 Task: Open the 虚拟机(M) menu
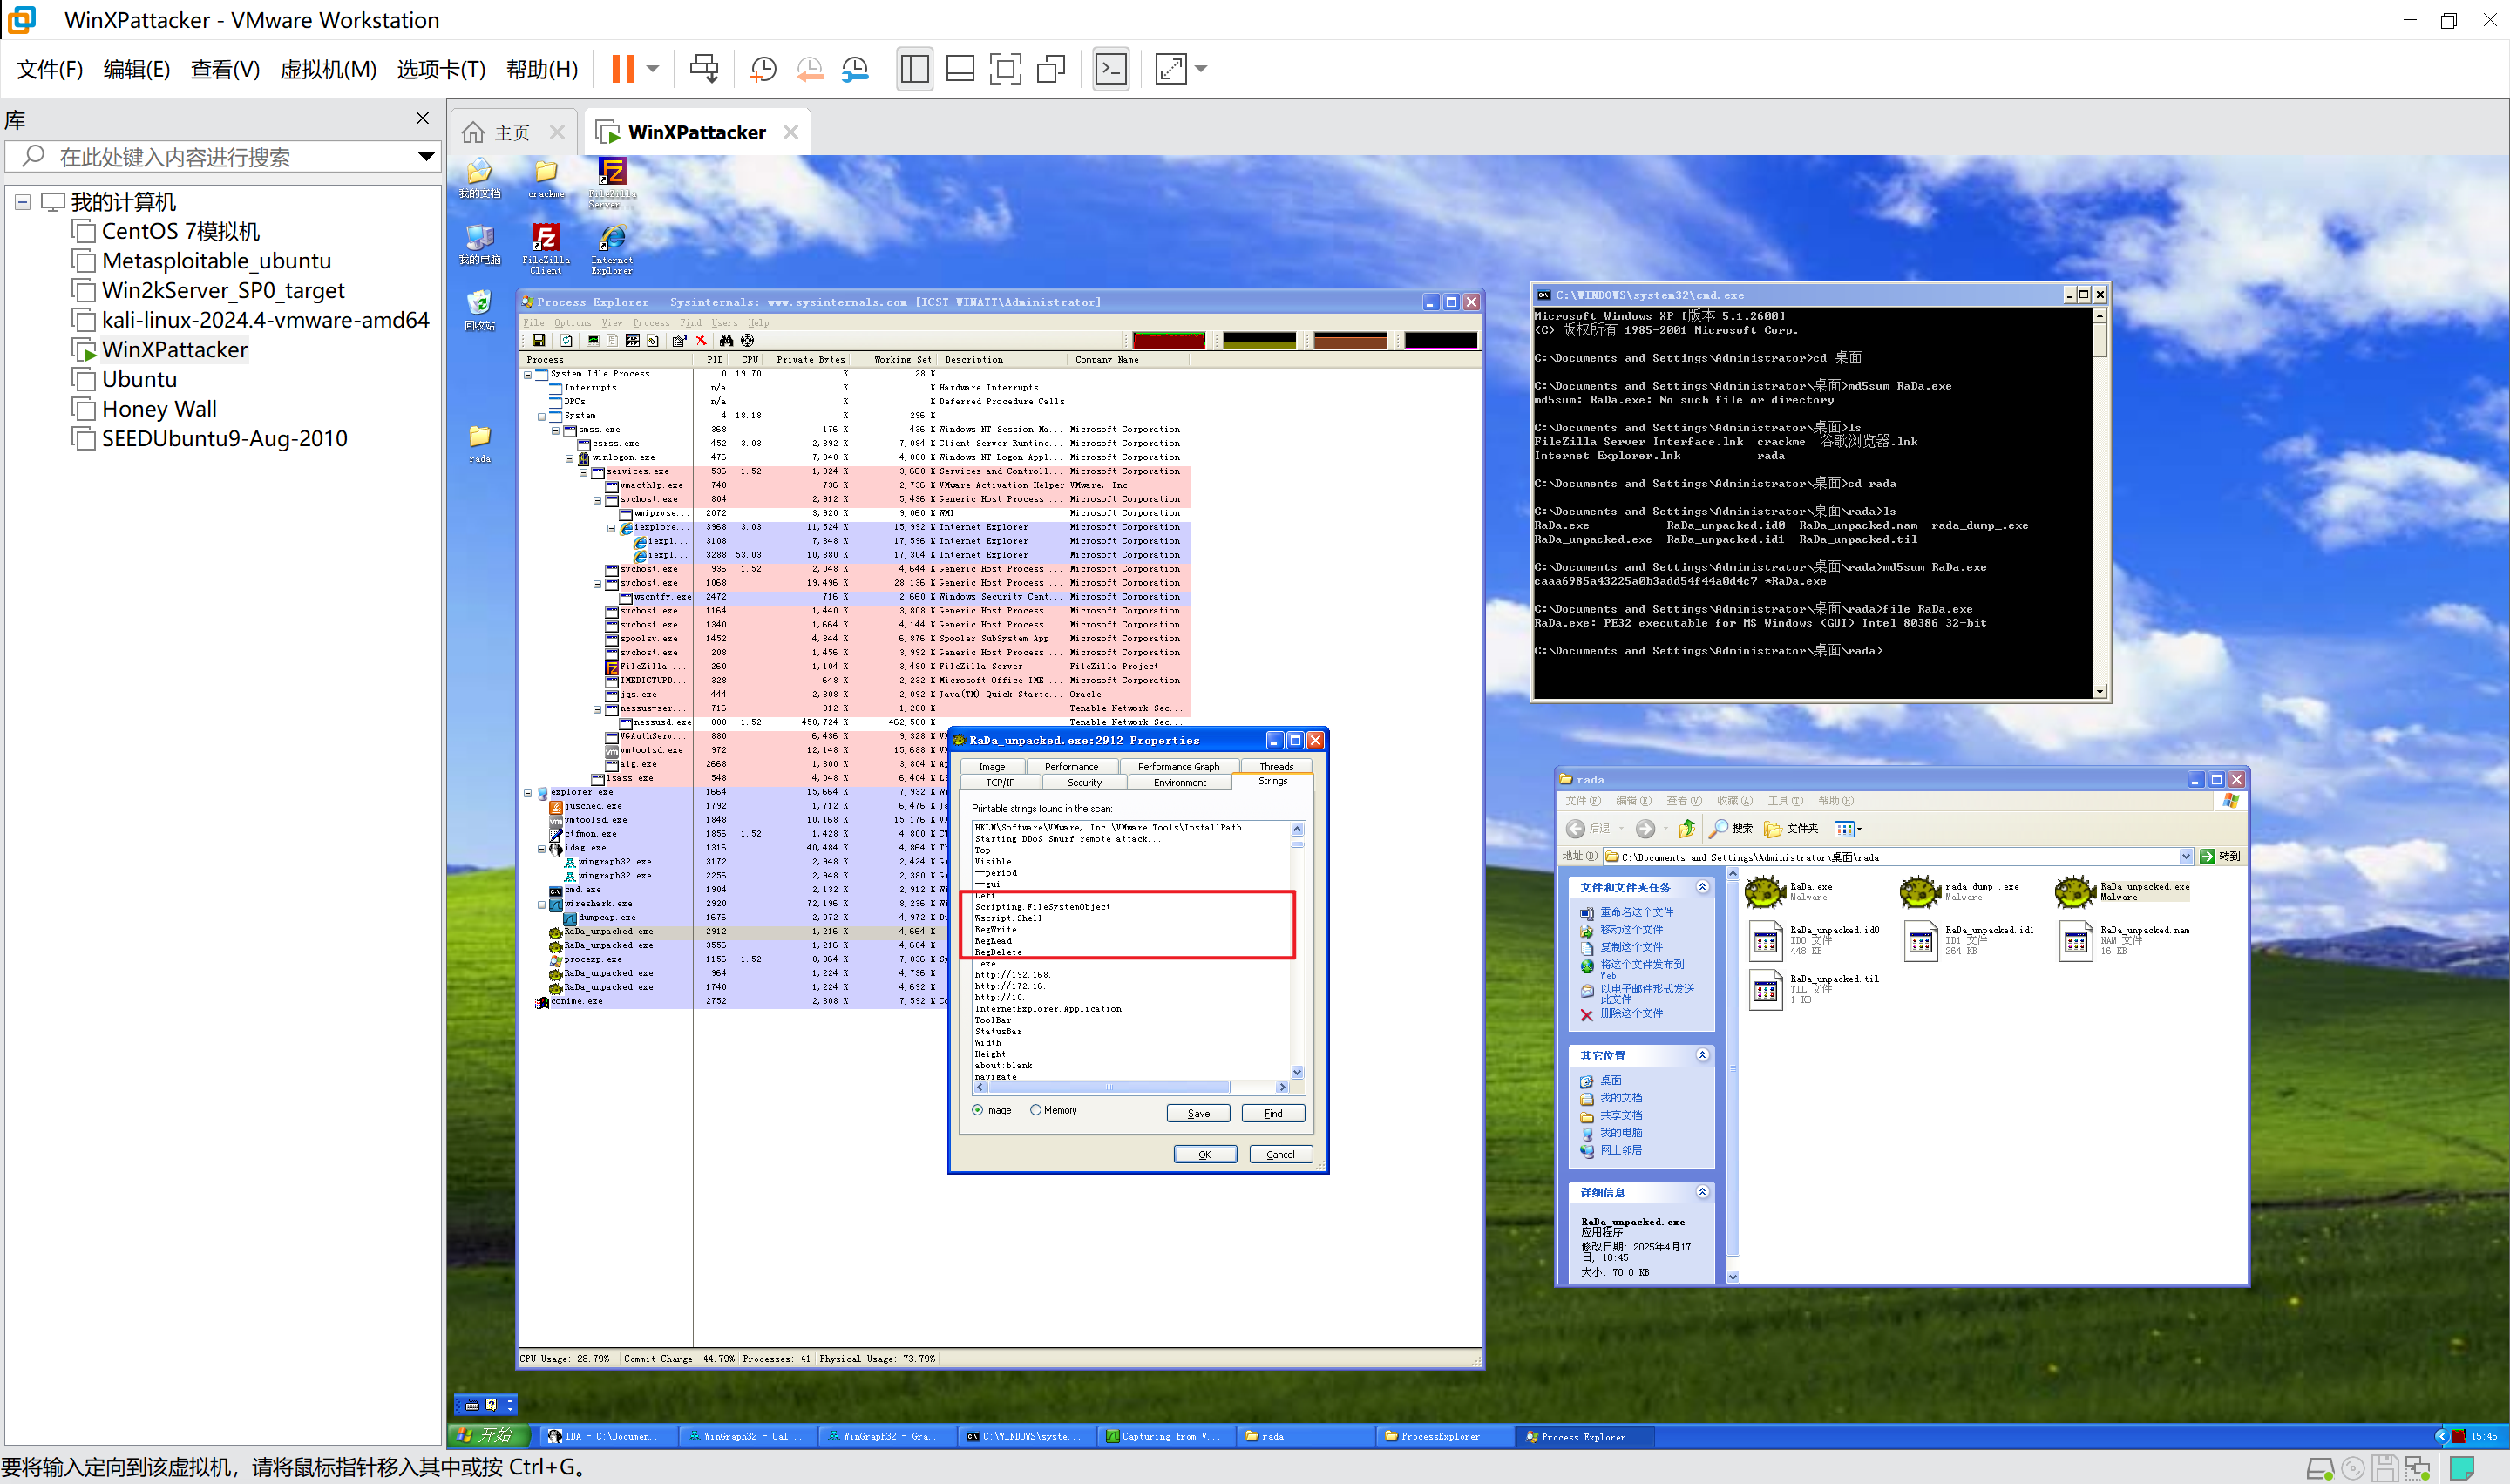pyautogui.click(x=327, y=69)
